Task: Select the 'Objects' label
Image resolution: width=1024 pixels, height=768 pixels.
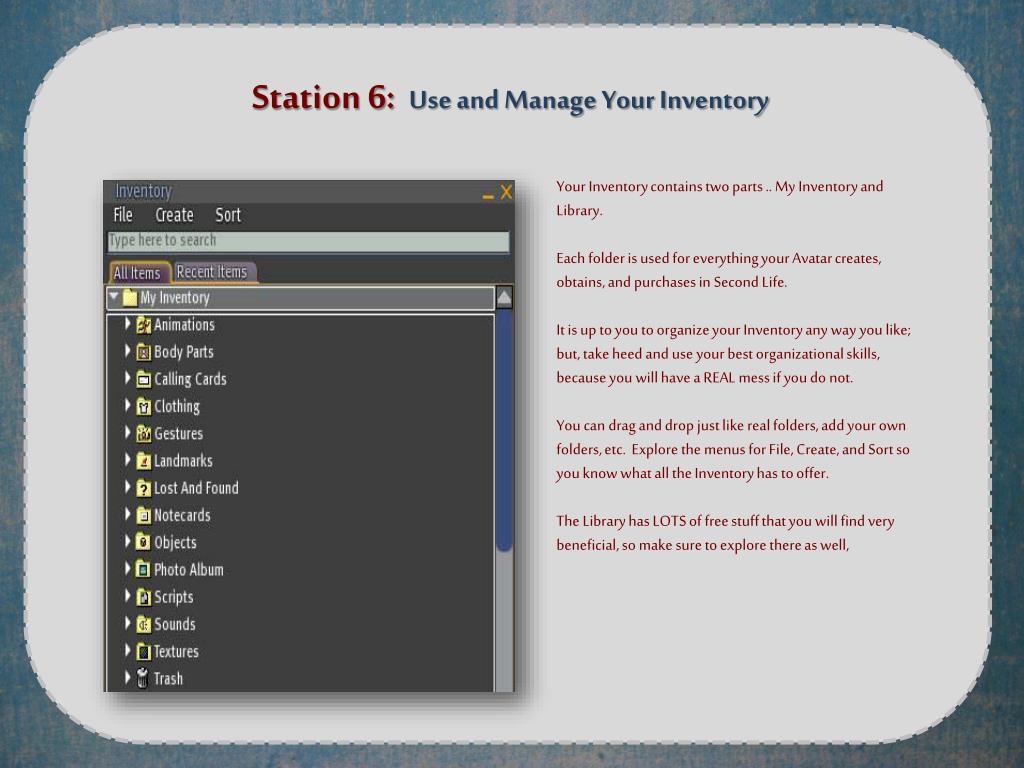Action: click(x=175, y=543)
